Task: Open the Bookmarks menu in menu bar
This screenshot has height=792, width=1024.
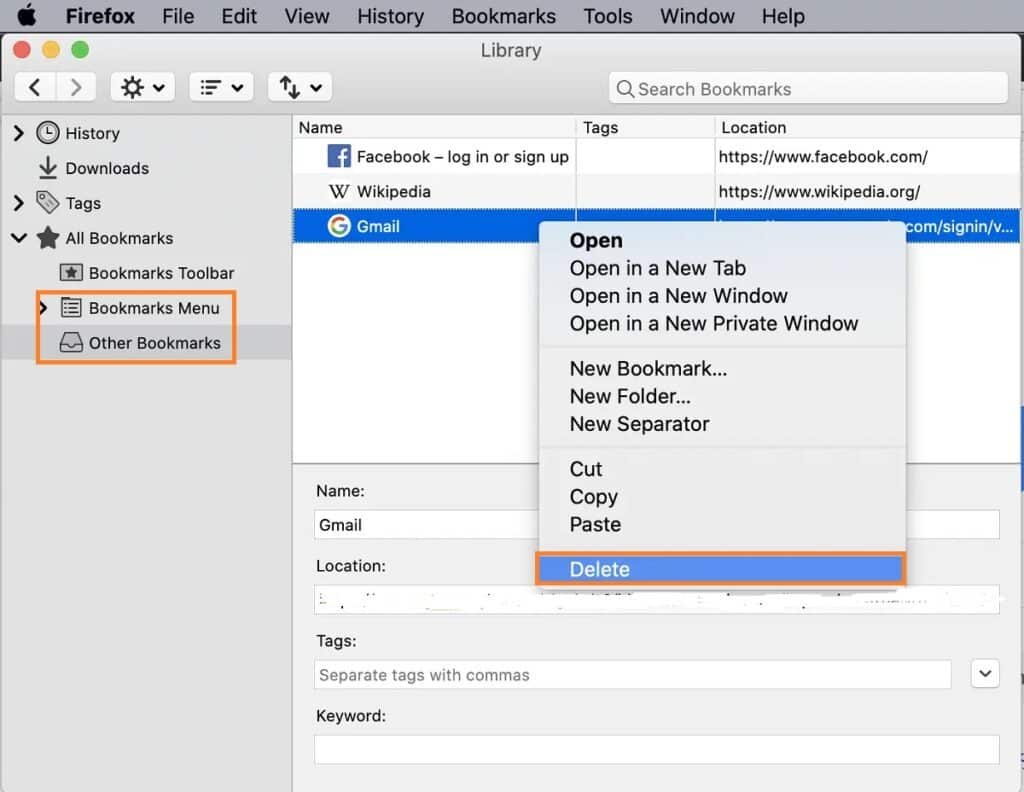Action: [x=504, y=16]
